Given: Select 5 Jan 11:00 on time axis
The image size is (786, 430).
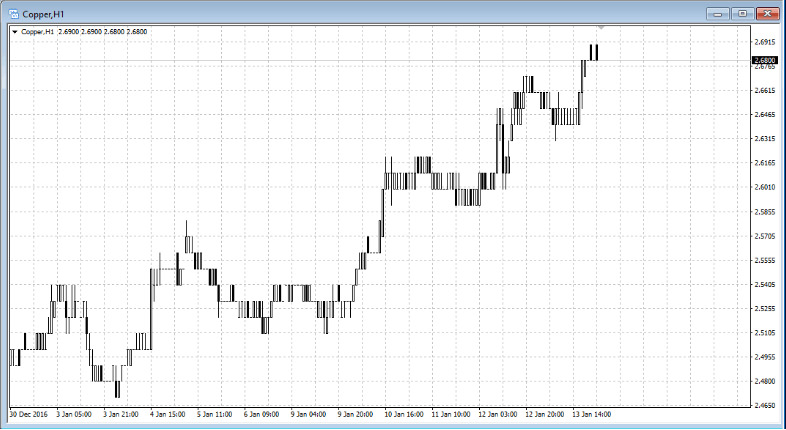Looking at the screenshot, I should (x=213, y=413).
